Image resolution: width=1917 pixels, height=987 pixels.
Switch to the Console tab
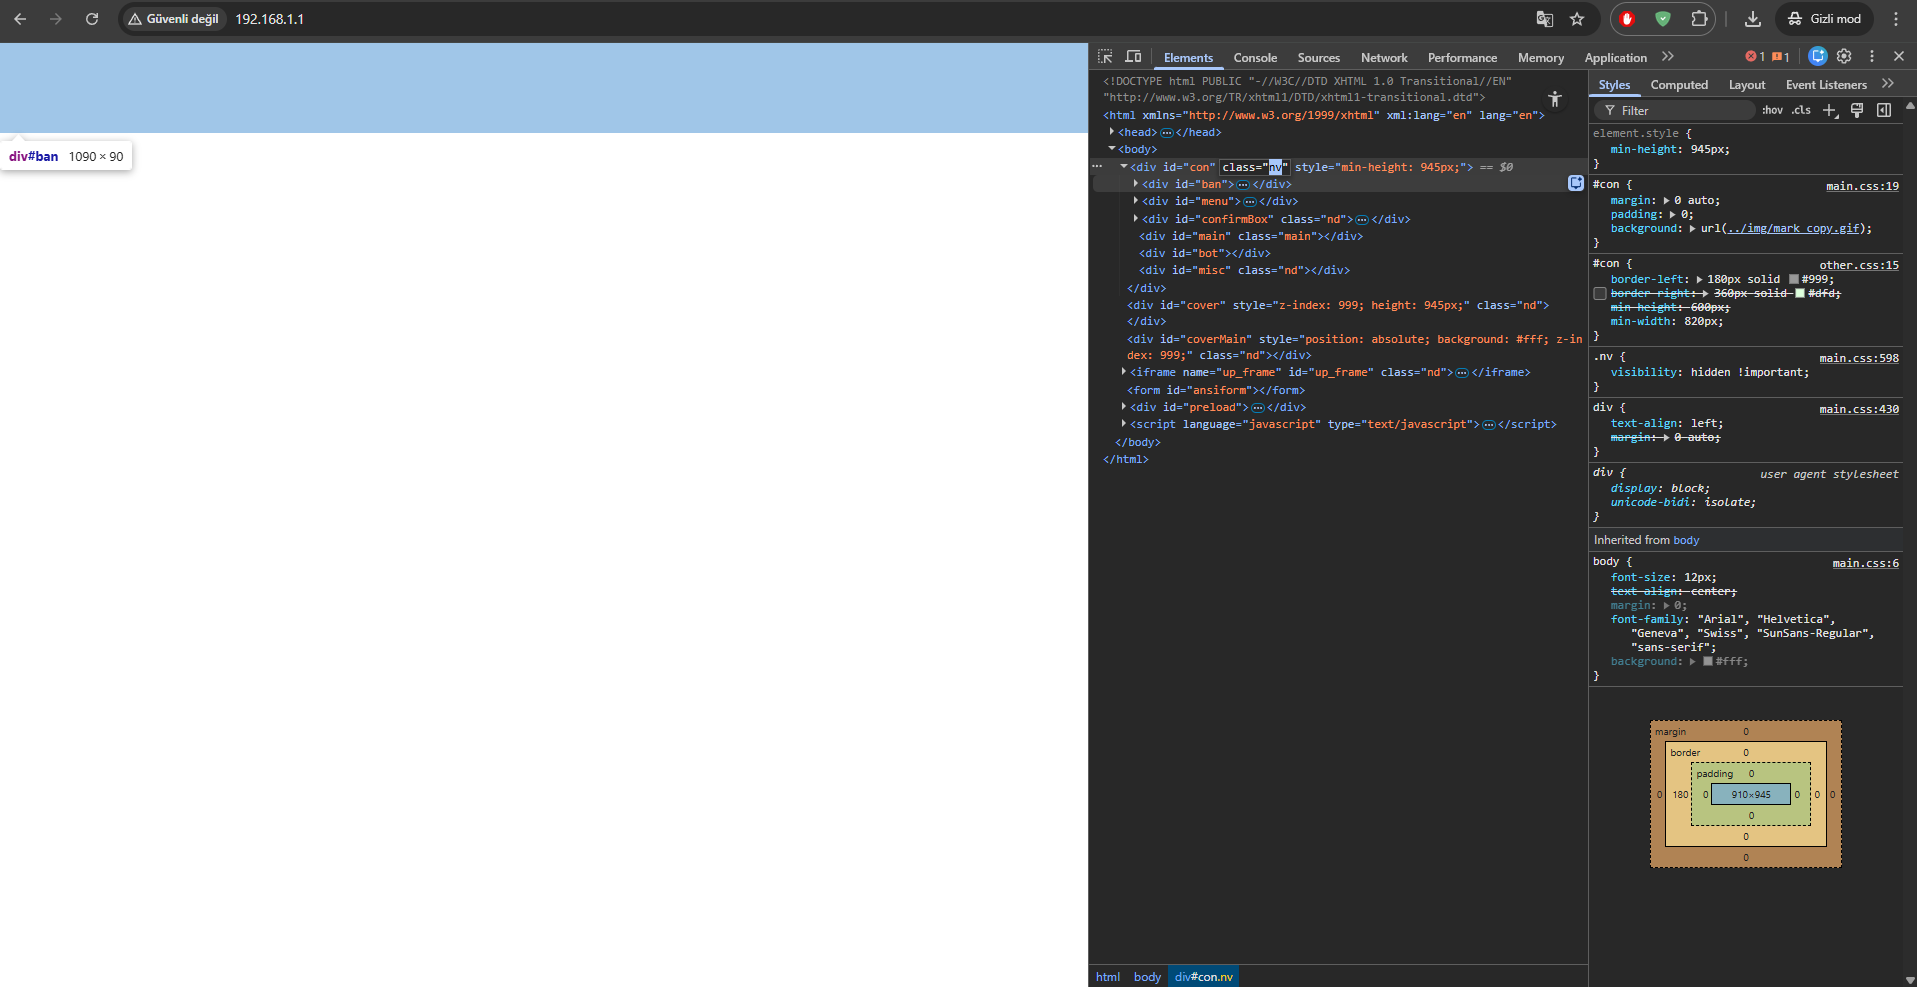[x=1255, y=58]
